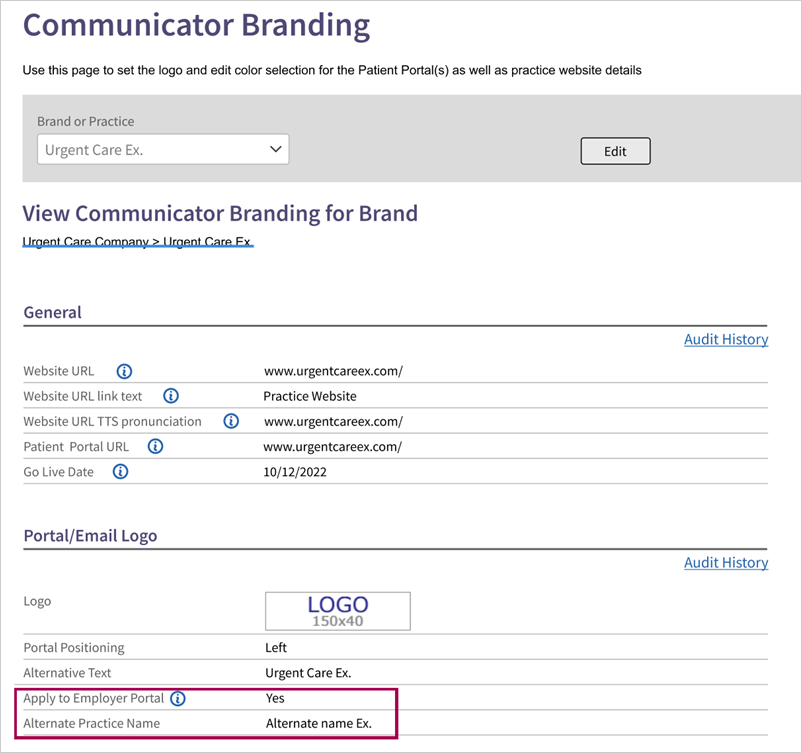Click the Practice Website link text value
The image size is (802, 753).
[x=310, y=396]
